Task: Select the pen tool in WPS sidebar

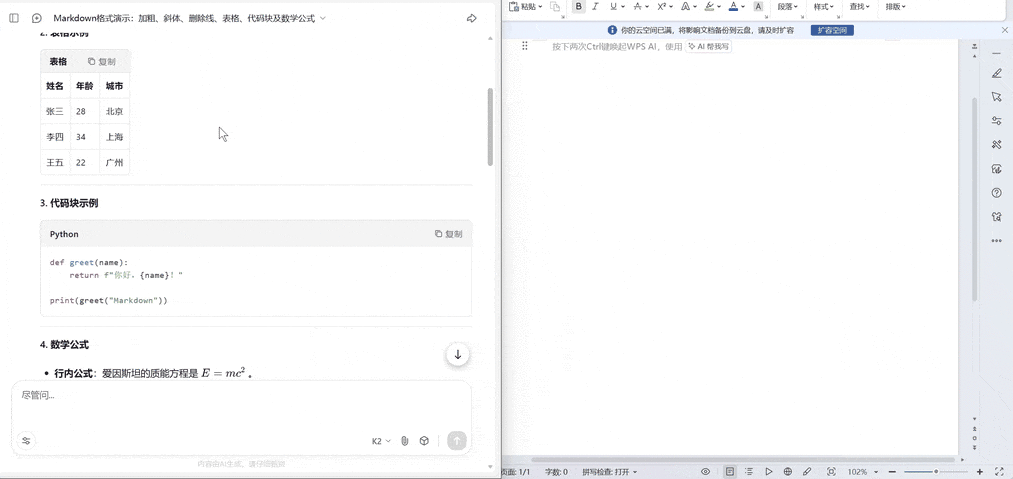Action: click(996, 74)
